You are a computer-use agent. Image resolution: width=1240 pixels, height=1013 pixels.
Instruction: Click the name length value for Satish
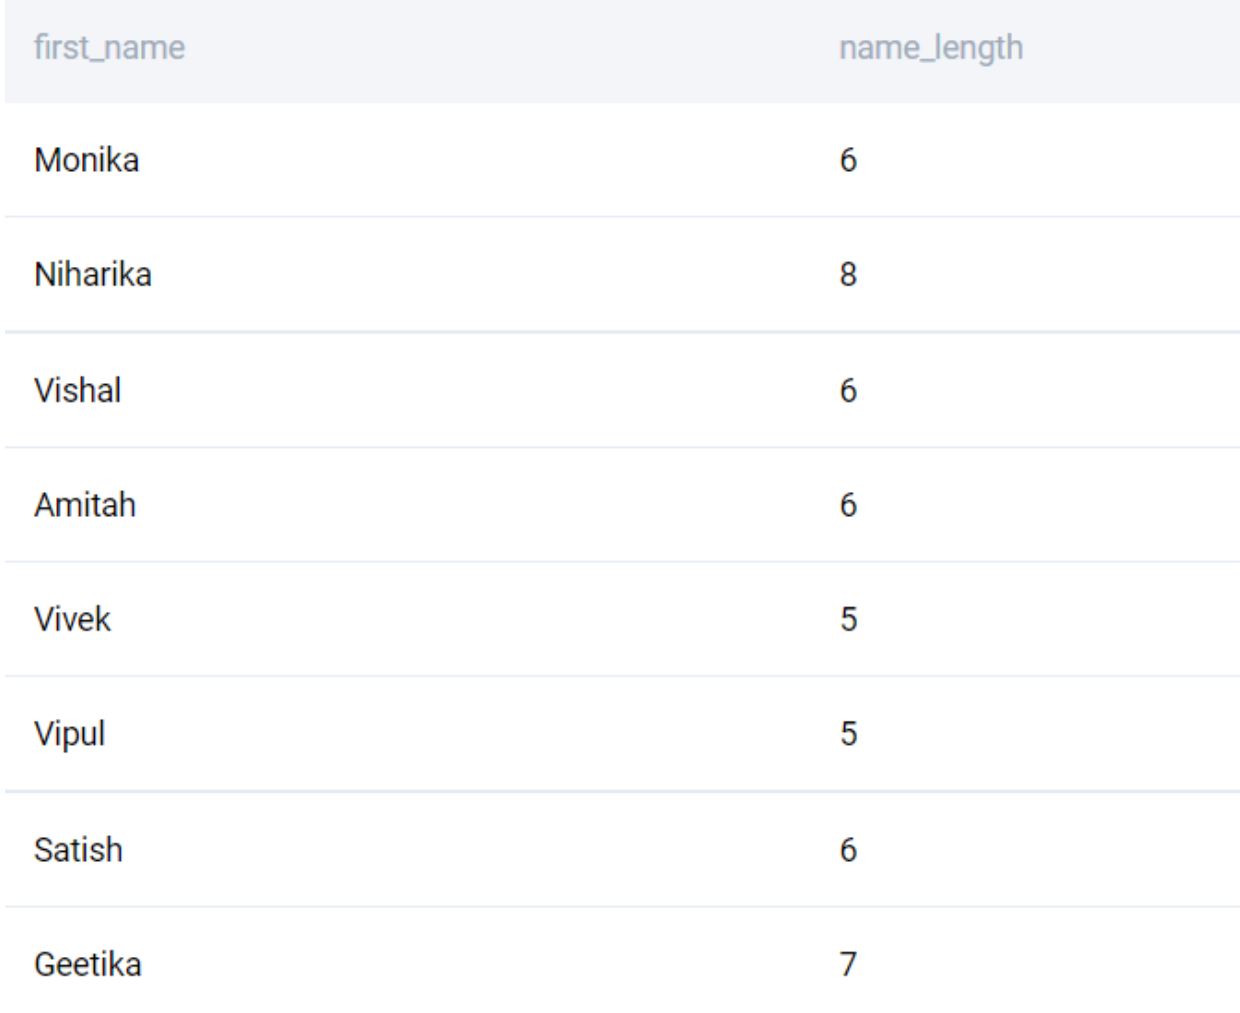848,850
